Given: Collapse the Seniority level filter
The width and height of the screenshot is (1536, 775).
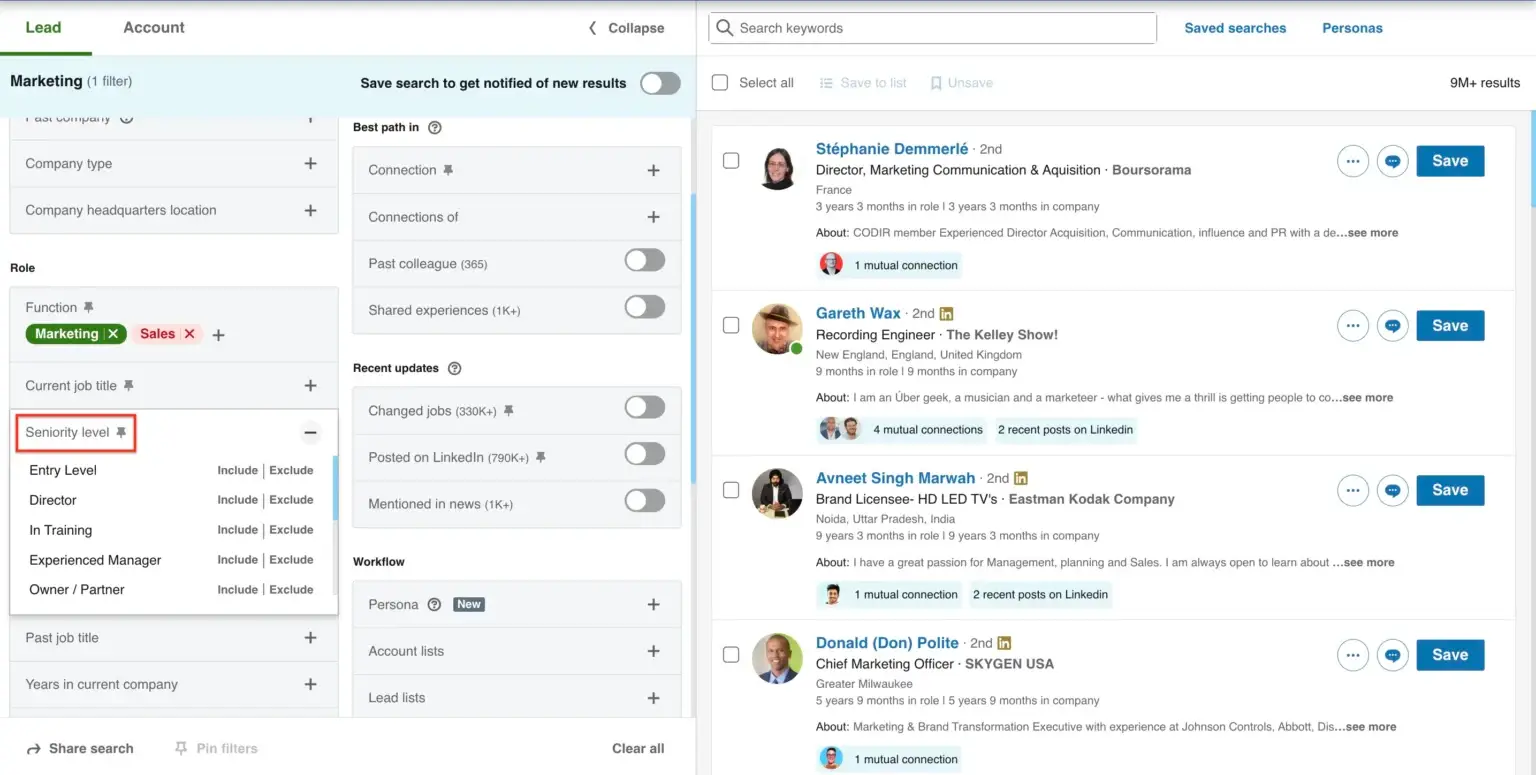Looking at the screenshot, I should [310, 433].
